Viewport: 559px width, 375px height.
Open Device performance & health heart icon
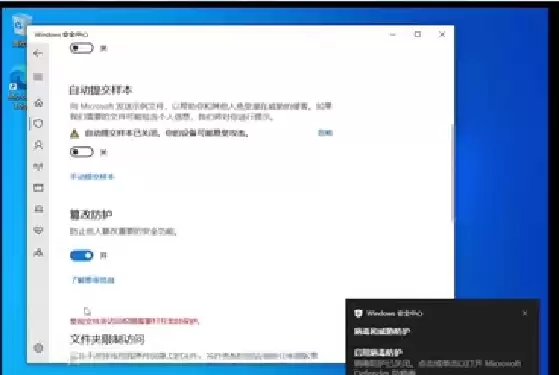click(39, 230)
